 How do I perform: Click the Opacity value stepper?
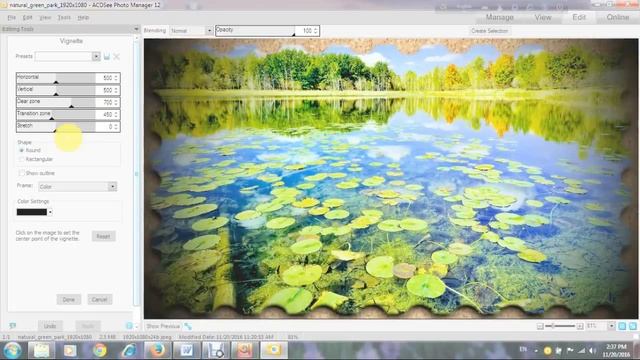(316, 31)
